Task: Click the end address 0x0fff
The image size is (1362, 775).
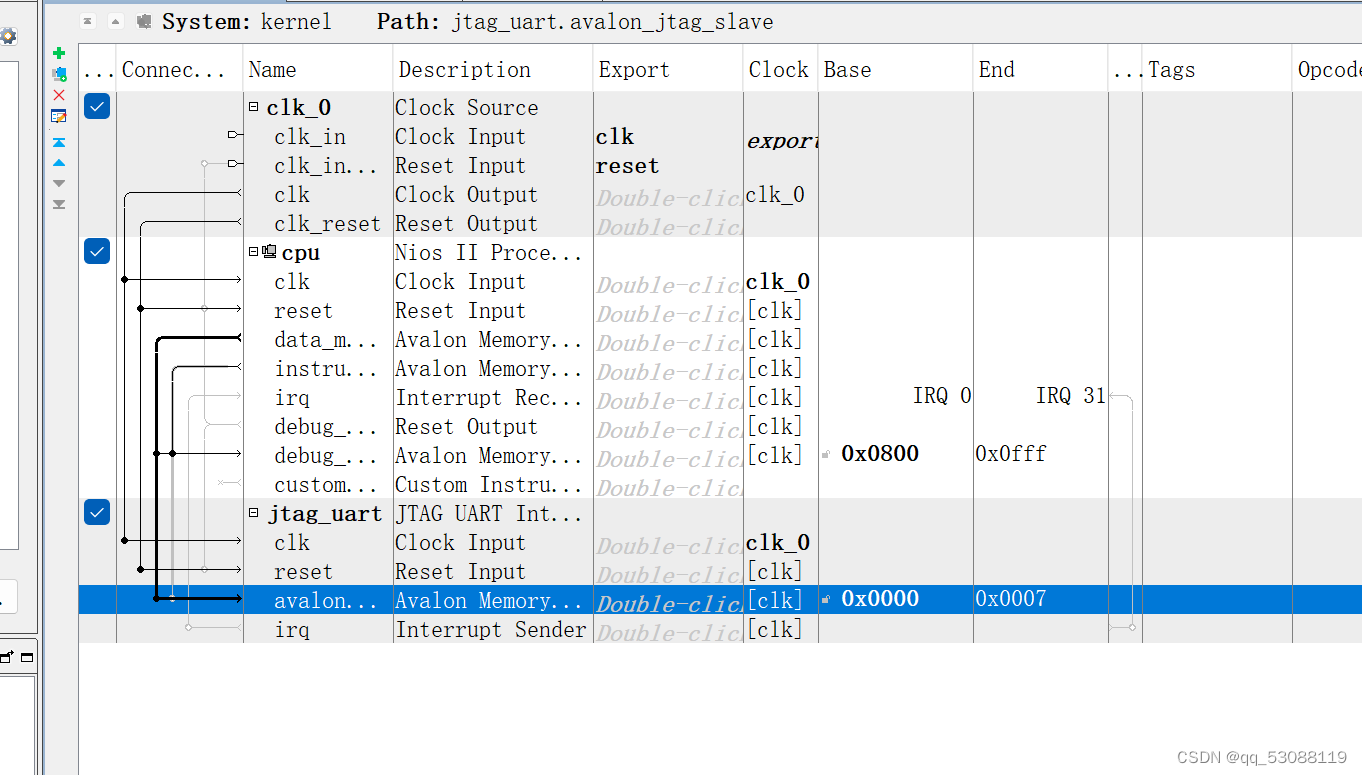Action: click(1011, 454)
